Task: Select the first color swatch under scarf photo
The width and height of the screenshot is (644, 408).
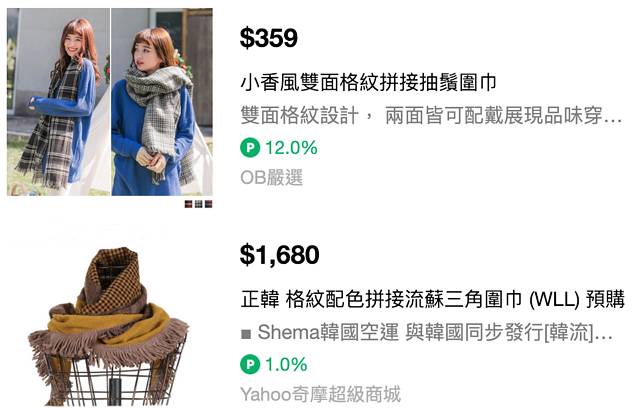Action: point(189,204)
